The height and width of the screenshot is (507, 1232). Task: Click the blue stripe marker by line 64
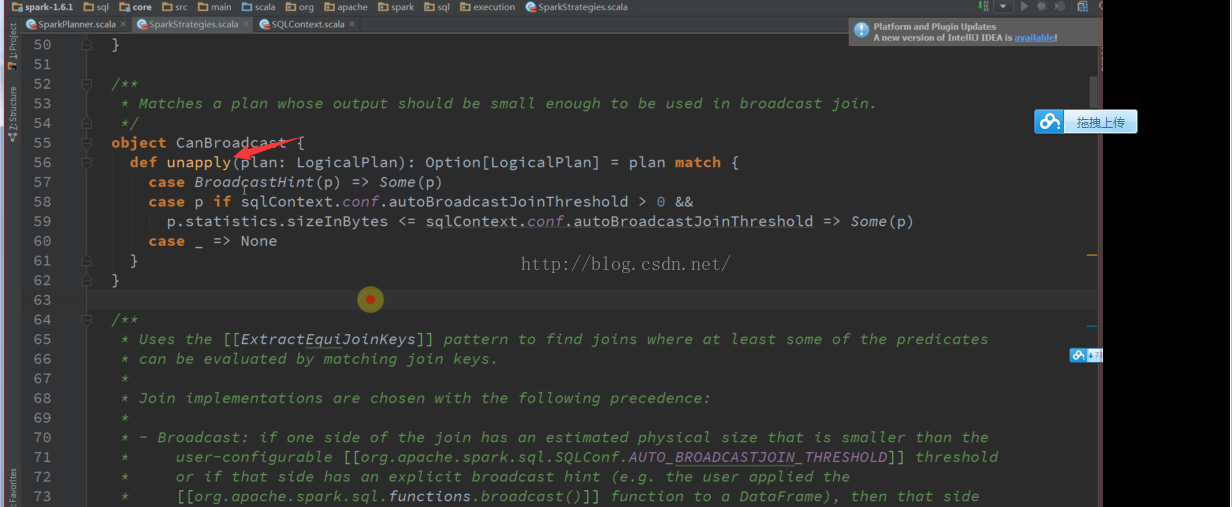[x=1092, y=326]
